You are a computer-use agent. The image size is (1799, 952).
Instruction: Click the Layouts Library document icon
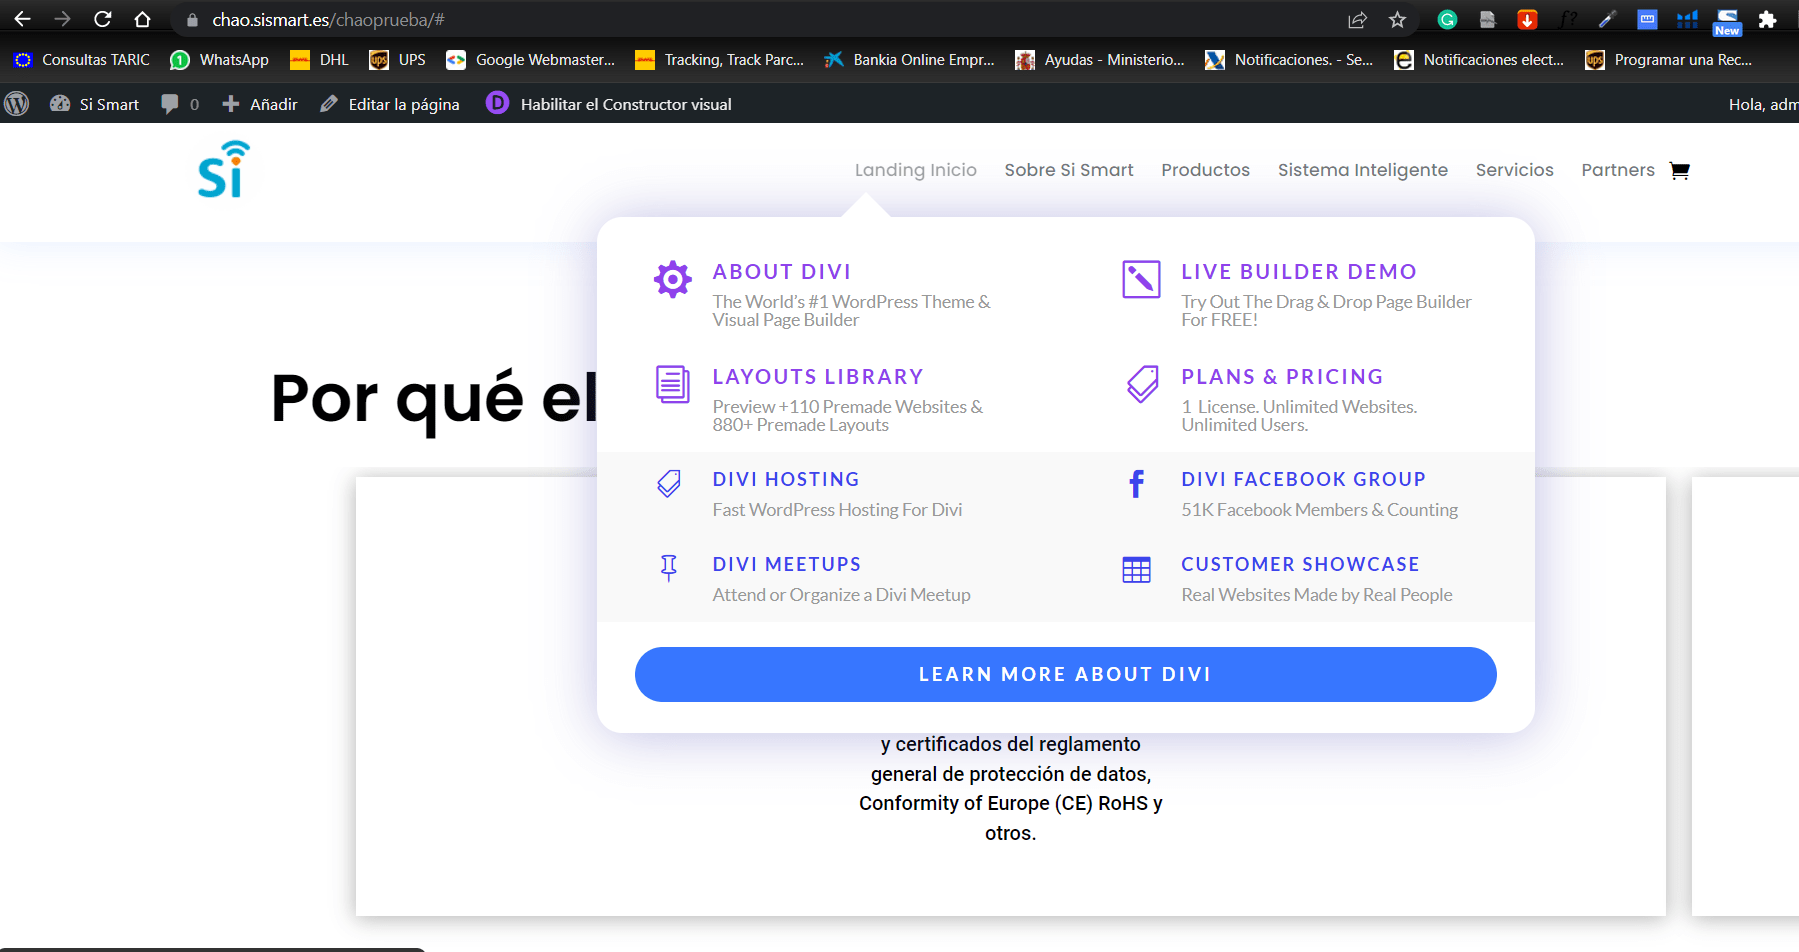673,384
